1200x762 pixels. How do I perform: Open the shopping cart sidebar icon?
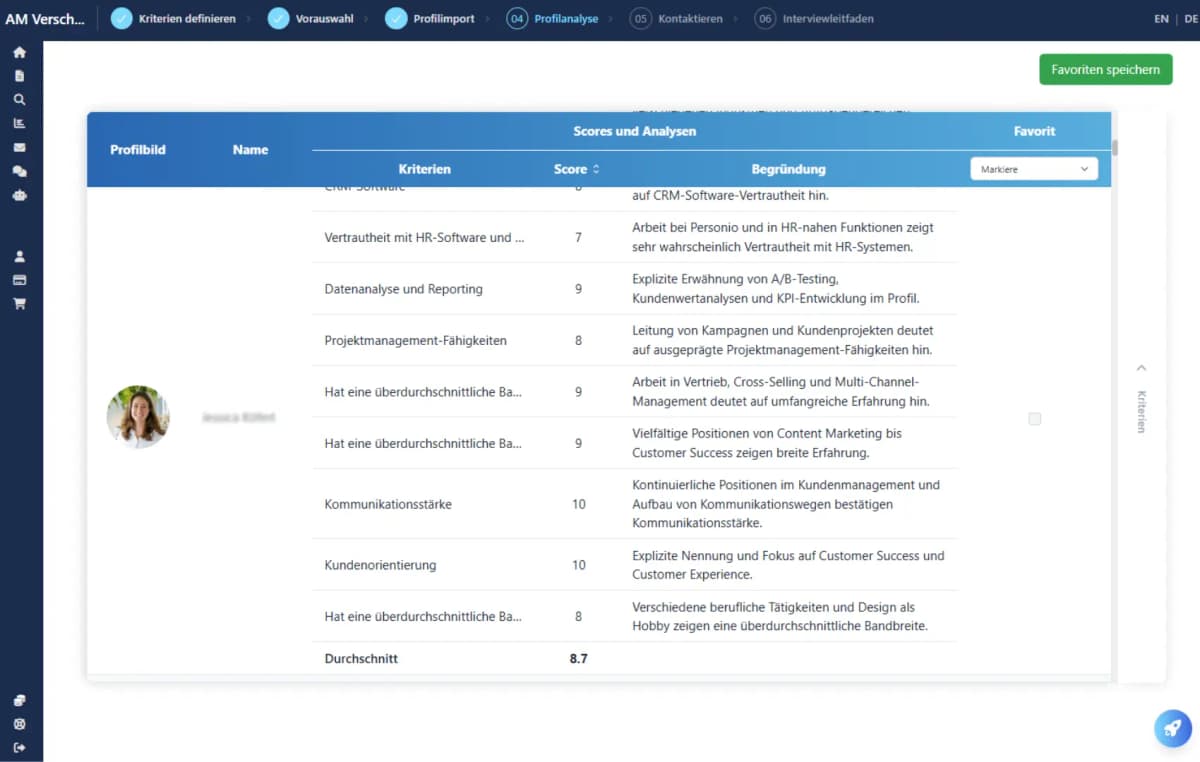pos(19,304)
